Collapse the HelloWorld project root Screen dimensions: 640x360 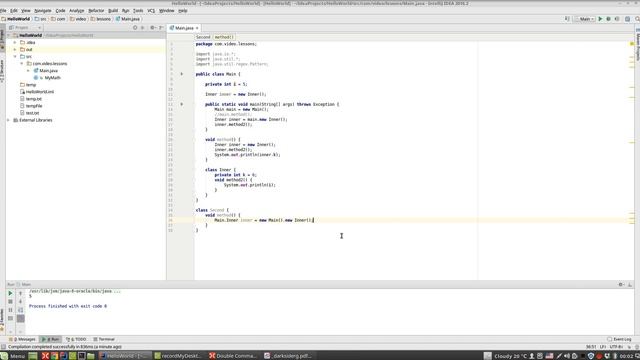[x=8, y=36]
